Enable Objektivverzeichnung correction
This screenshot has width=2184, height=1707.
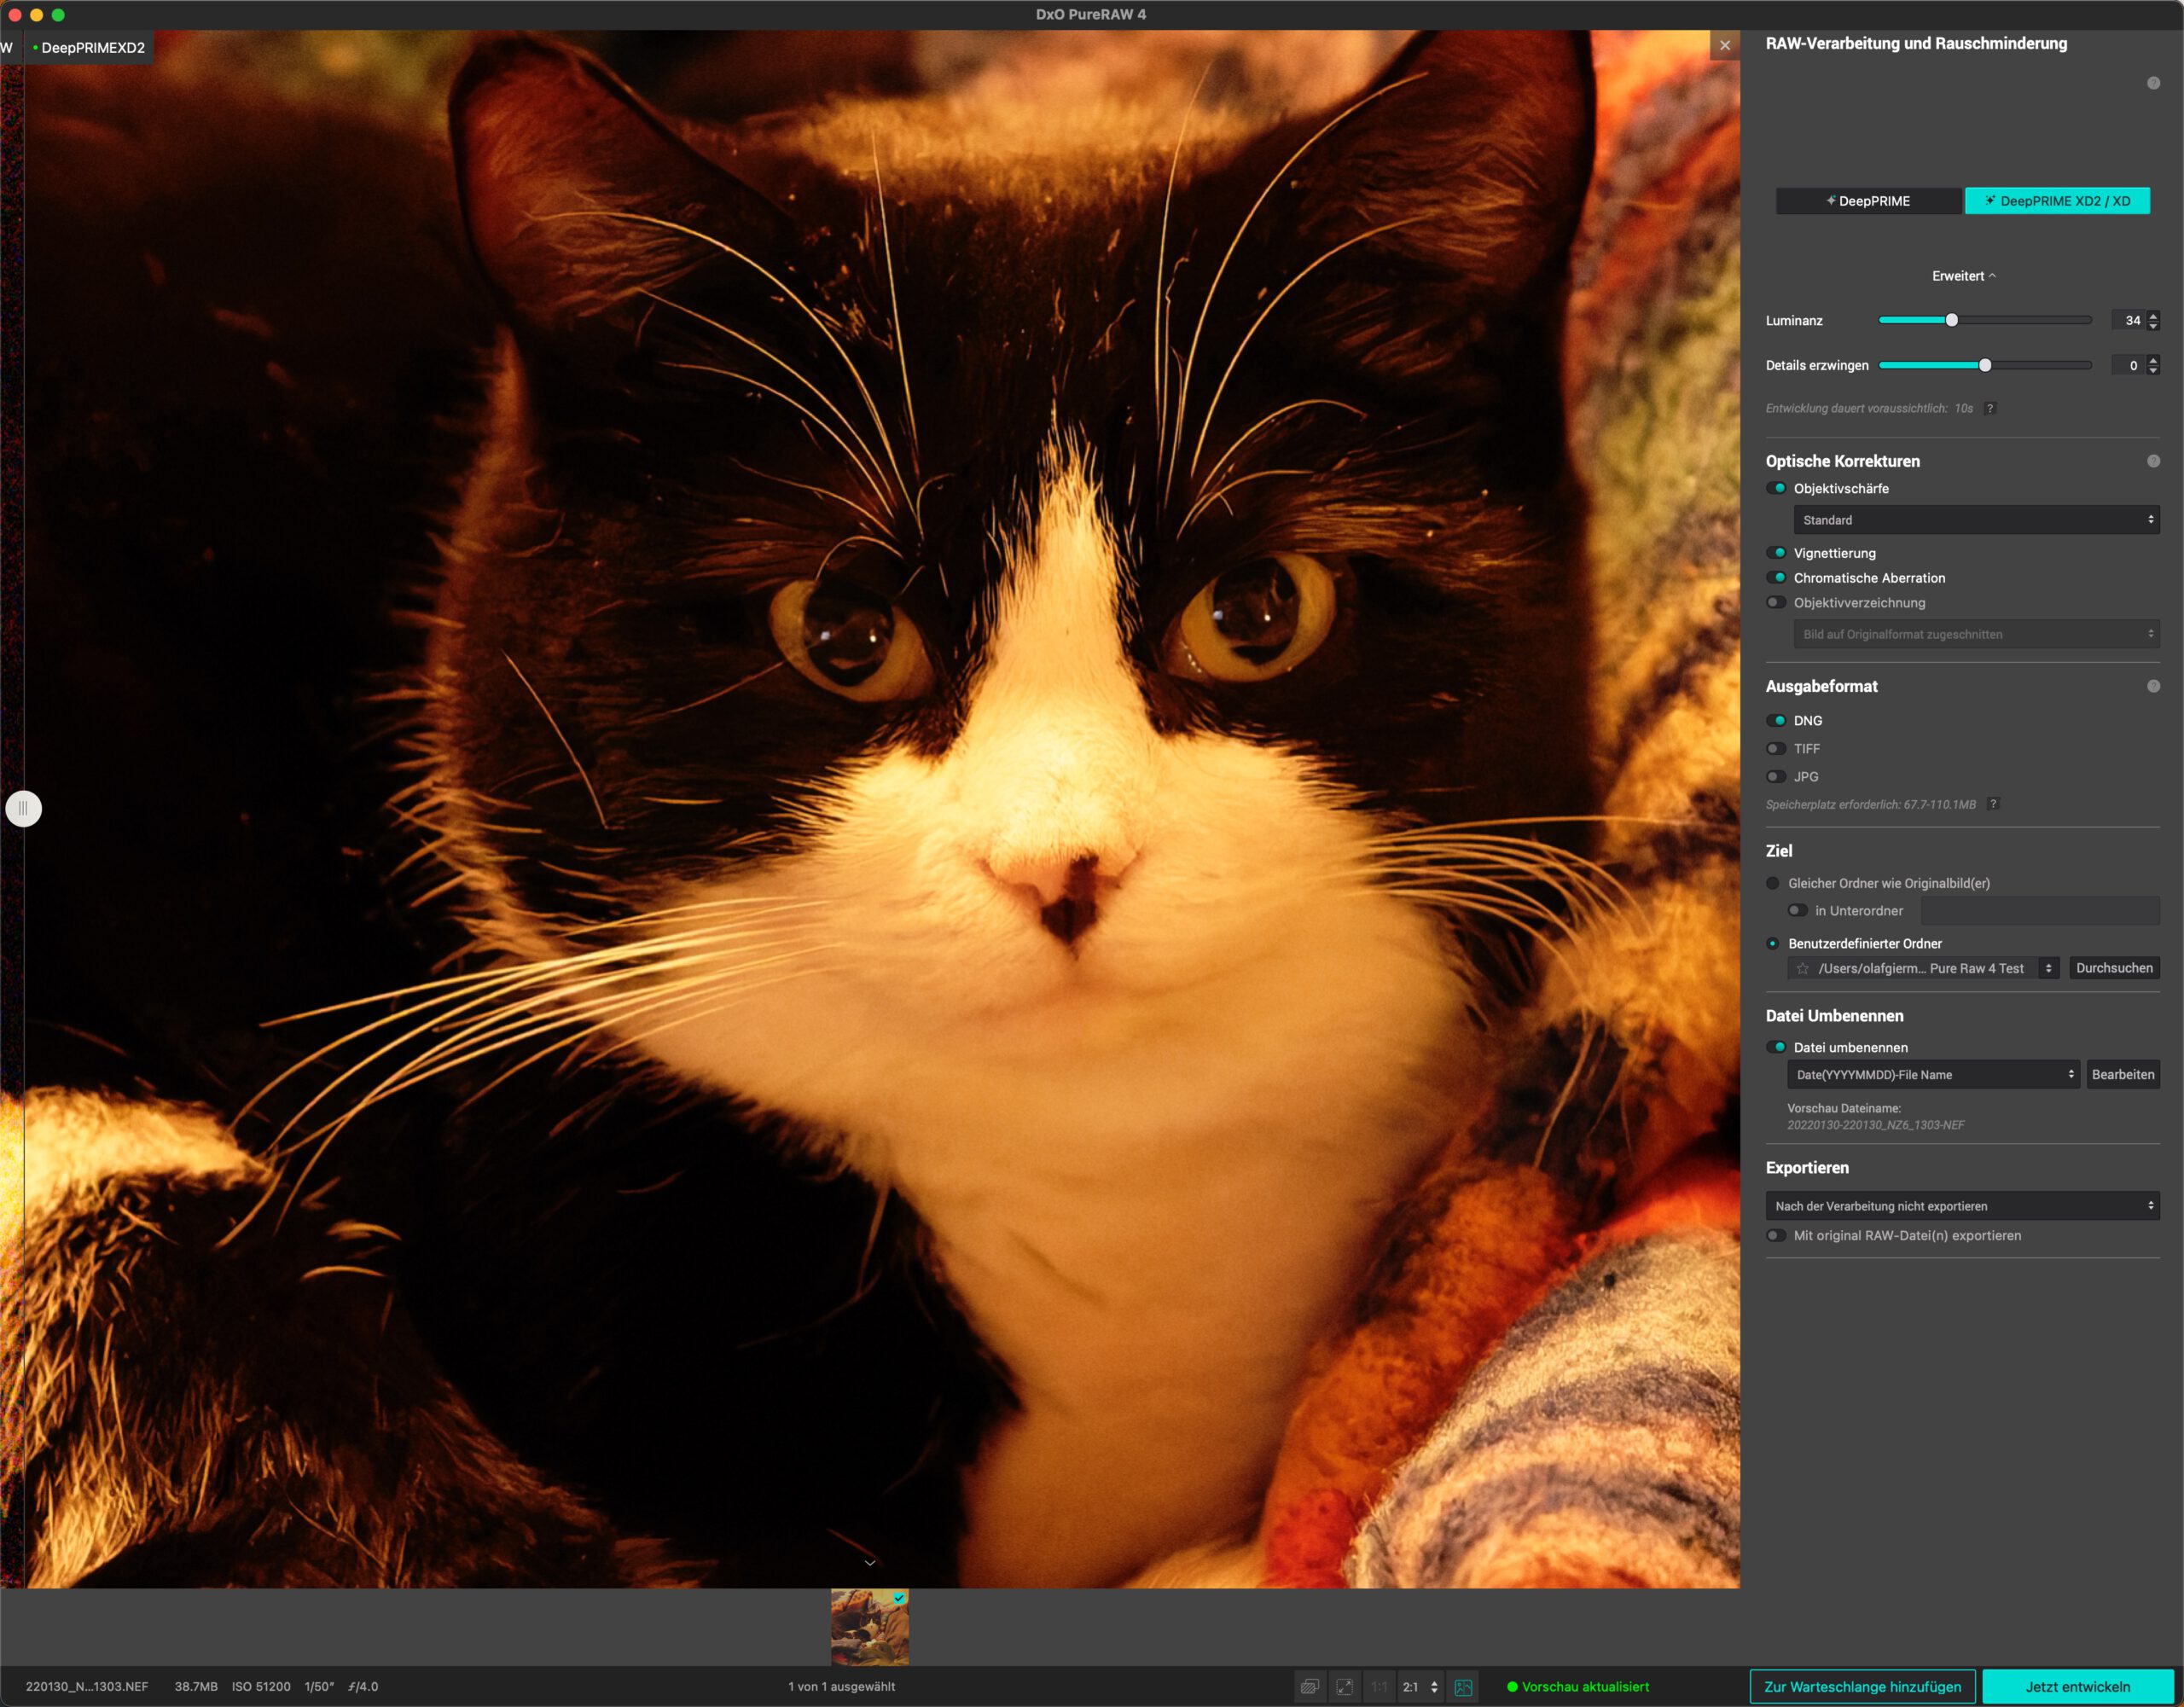[x=1777, y=603]
